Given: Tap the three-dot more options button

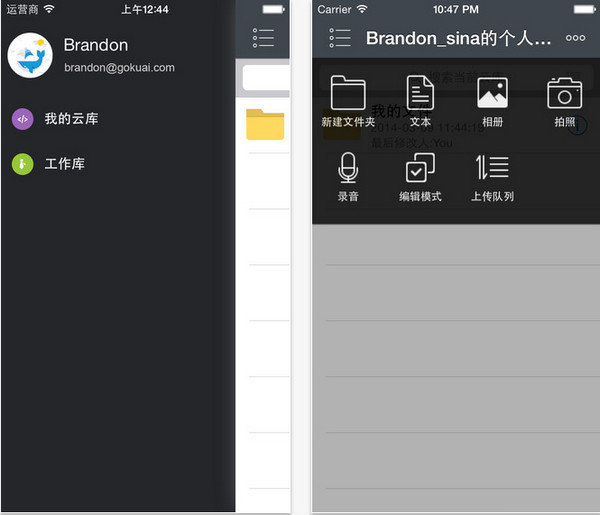Looking at the screenshot, I should point(576,38).
